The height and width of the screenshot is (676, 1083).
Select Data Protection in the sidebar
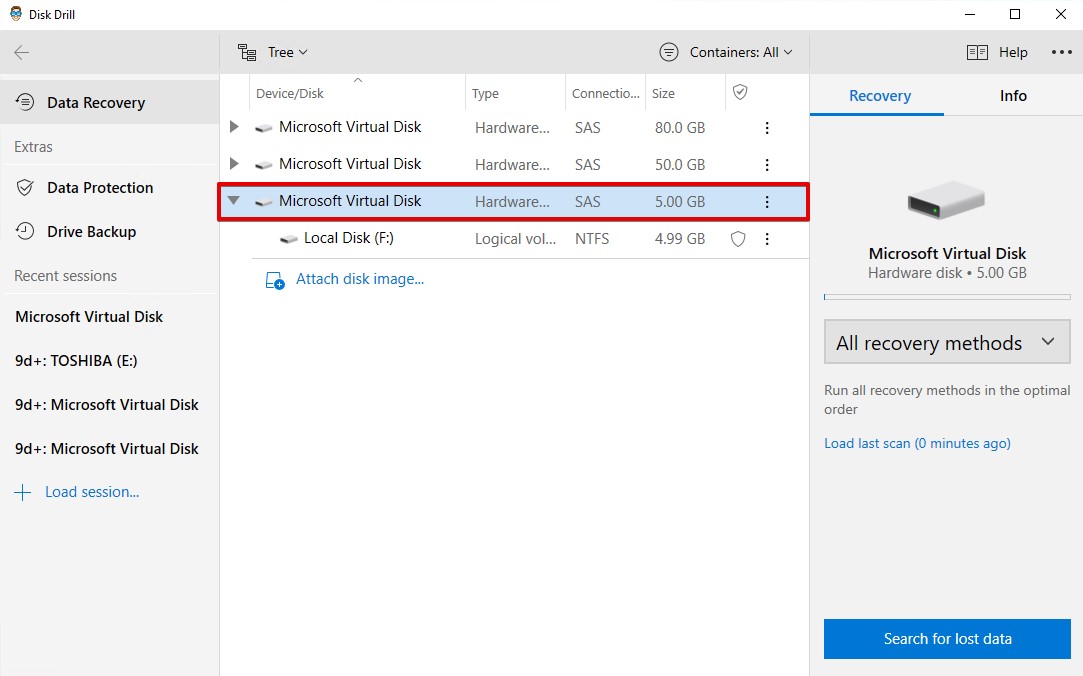pos(110,188)
